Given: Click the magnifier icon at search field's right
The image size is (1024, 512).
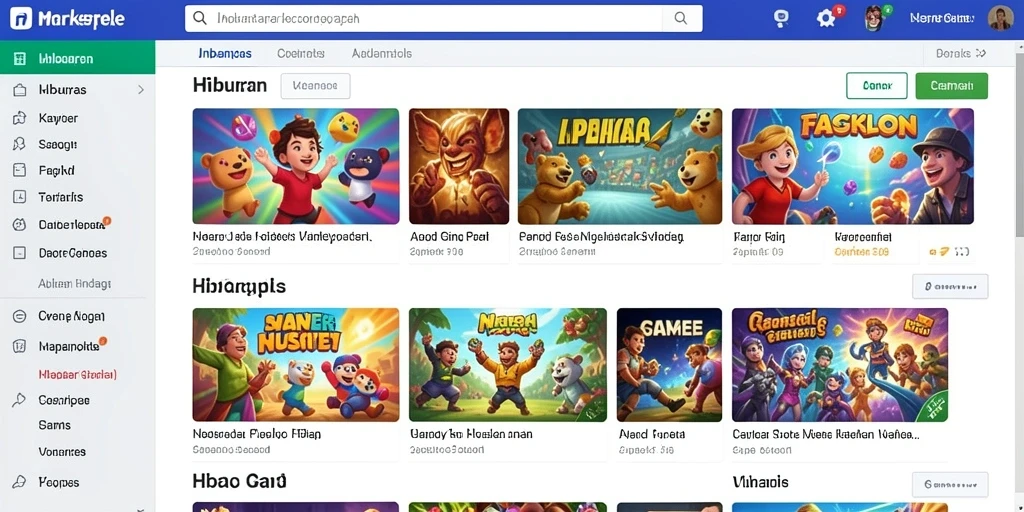Looking at the screenshot, I should (680, 18).
